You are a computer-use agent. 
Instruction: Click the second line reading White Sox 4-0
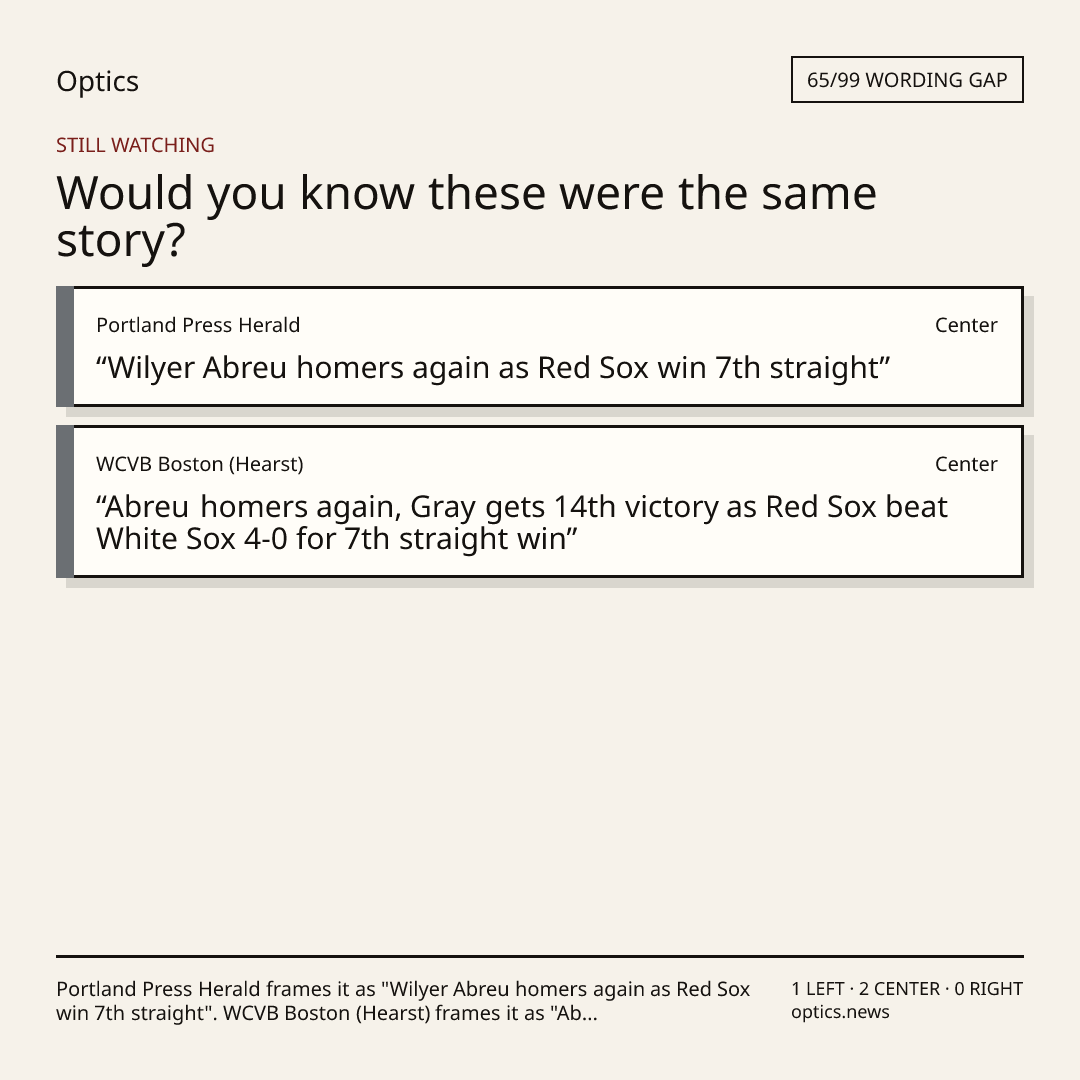337,539
